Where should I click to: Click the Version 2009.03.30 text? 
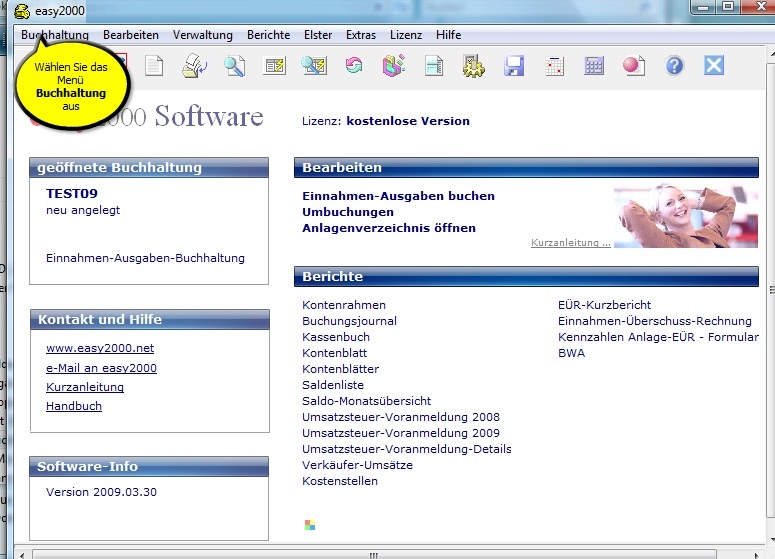point(101,492)
